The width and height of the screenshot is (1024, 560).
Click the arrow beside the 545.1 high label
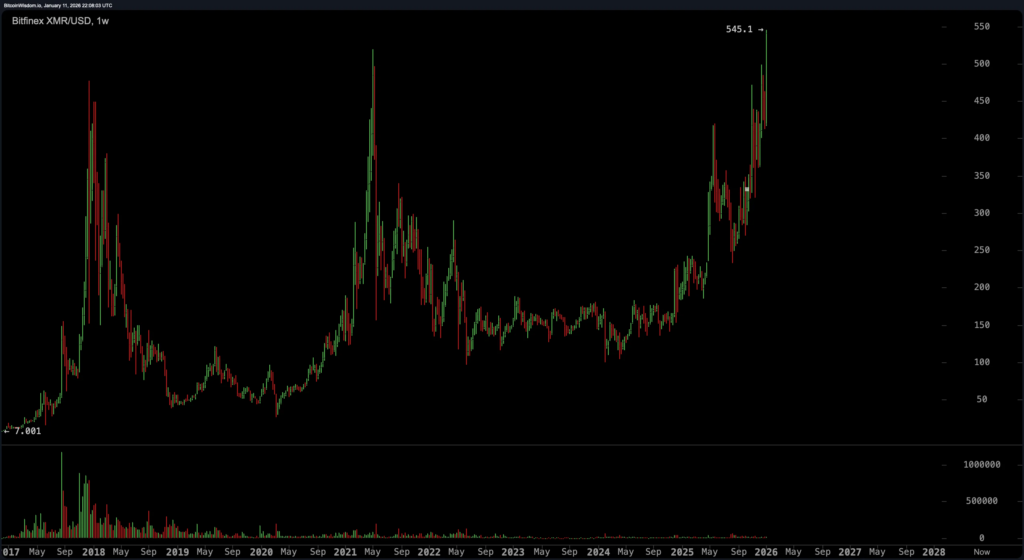[761, 30]
